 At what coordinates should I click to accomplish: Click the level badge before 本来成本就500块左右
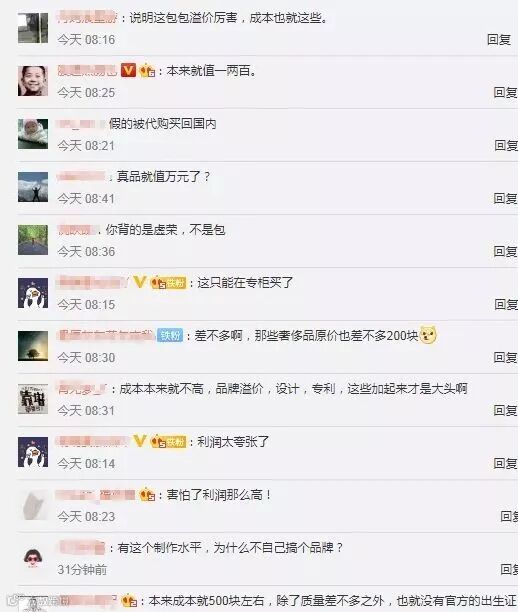point(129,600)
